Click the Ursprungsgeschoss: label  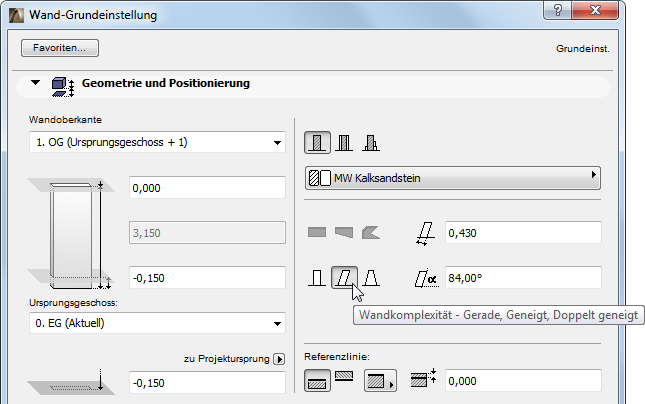coord(73,303)
